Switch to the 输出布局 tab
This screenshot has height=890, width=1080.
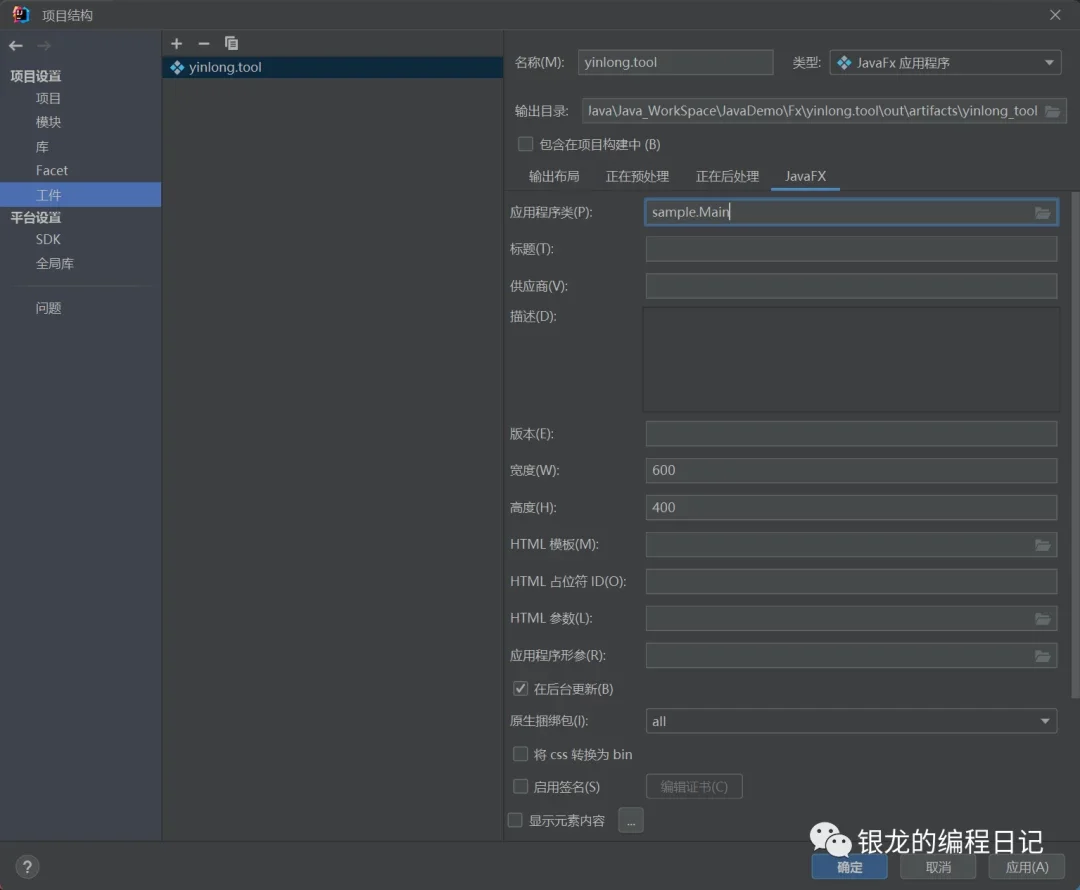[554, 176]
